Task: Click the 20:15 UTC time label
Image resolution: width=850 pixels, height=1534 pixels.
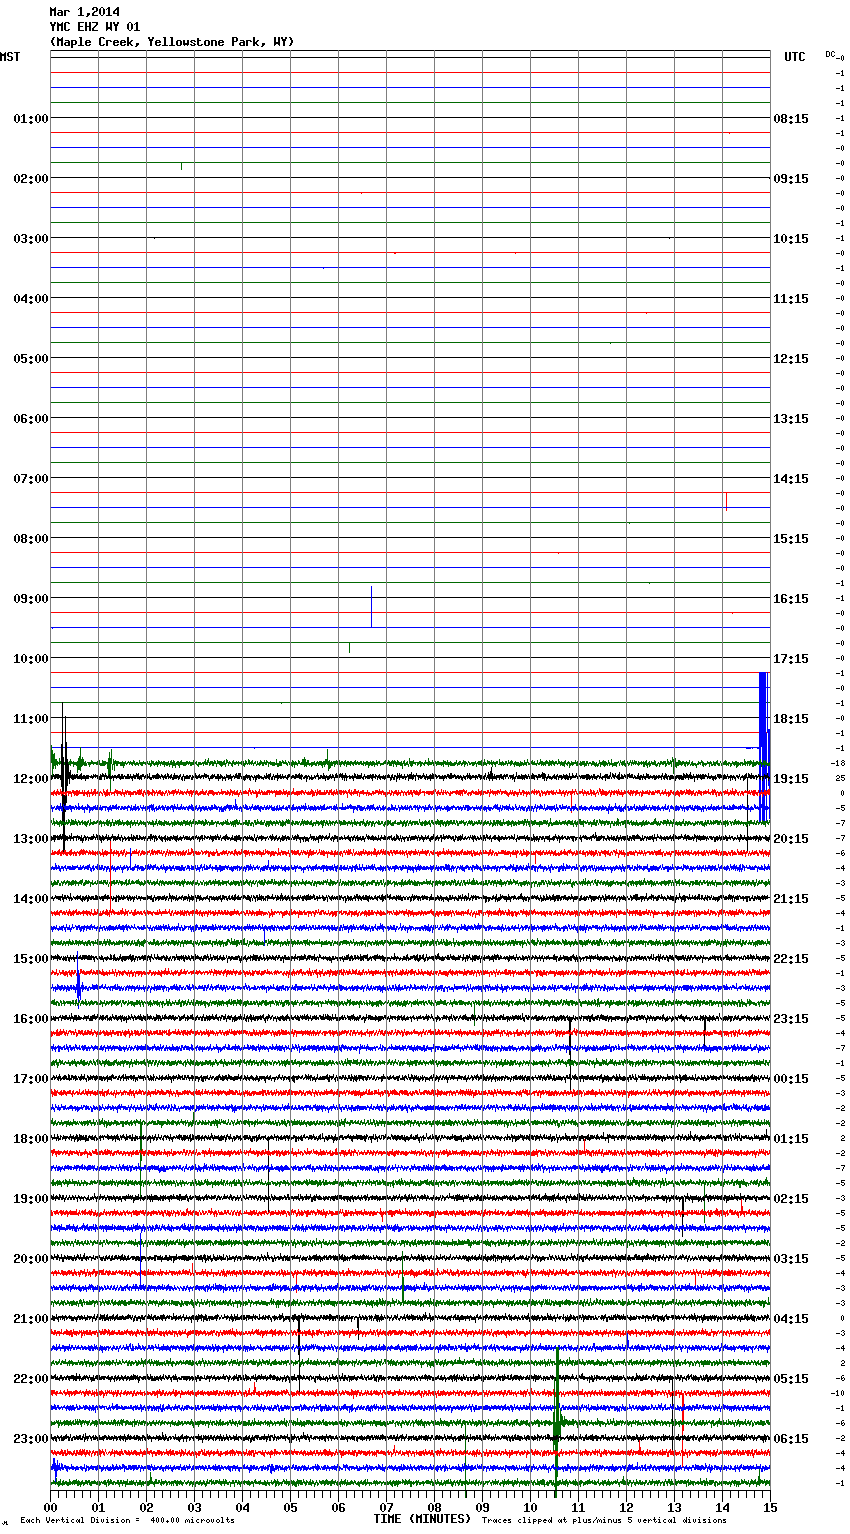Action: click(x=791, y=839)
